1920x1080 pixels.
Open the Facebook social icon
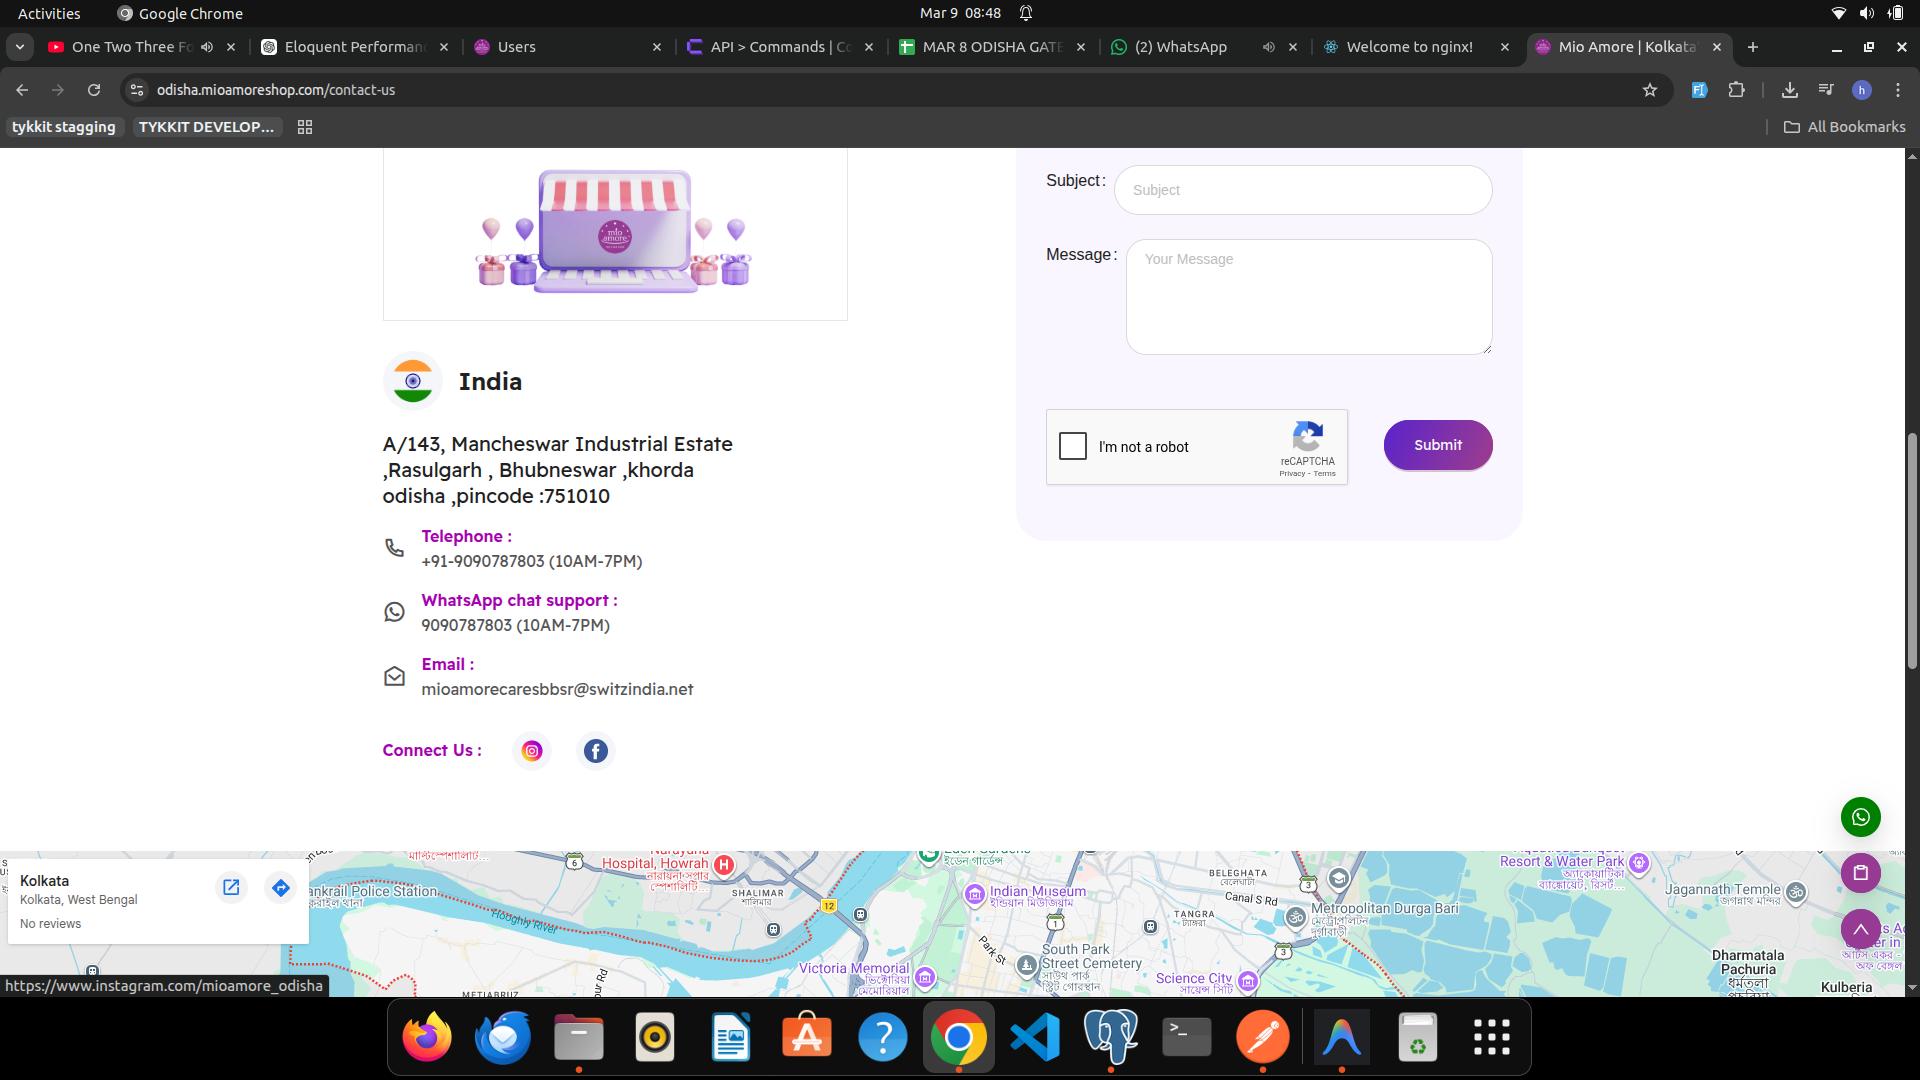click(596, 751)
